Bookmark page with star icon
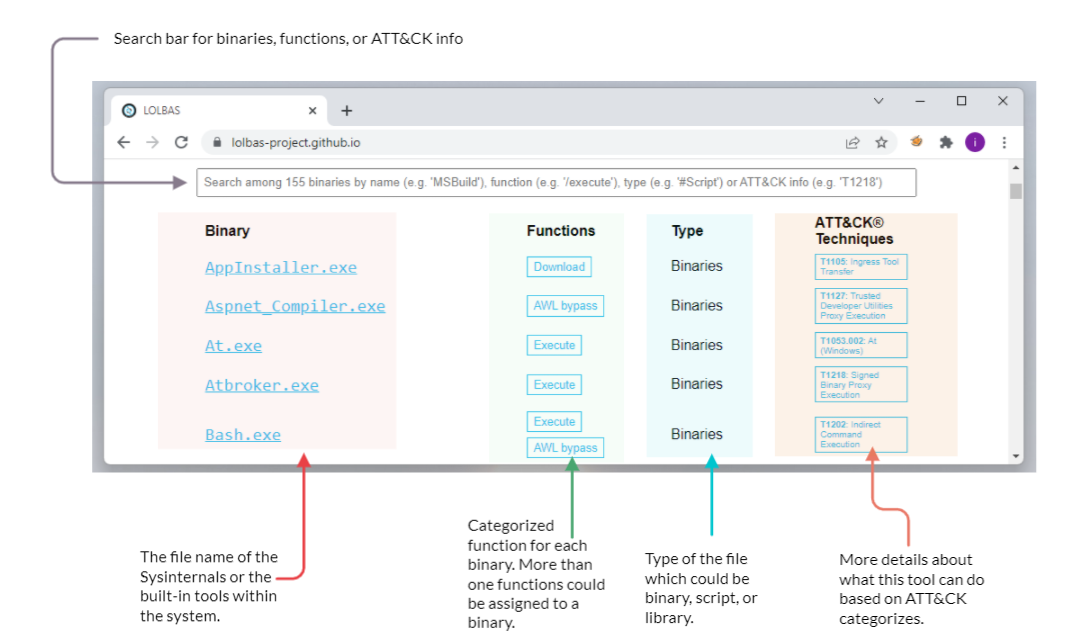The image size is (1071, 633). [881, 143]
